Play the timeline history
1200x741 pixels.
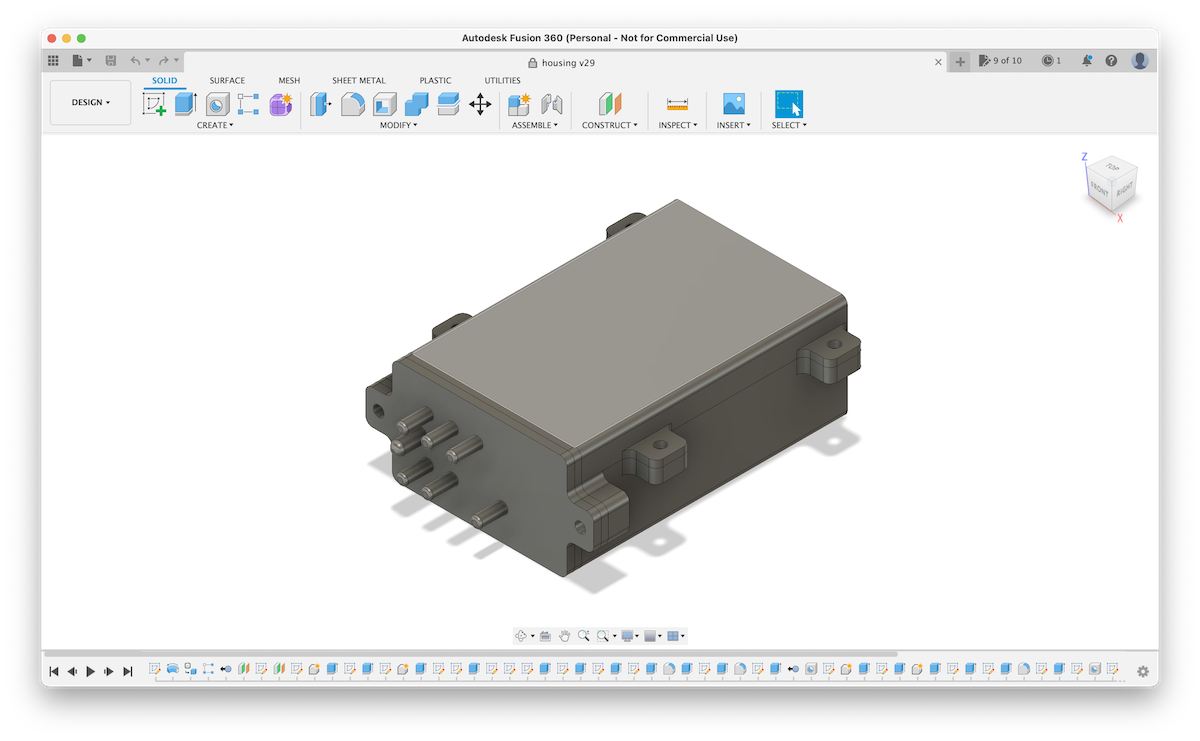(x=90, y=672)
